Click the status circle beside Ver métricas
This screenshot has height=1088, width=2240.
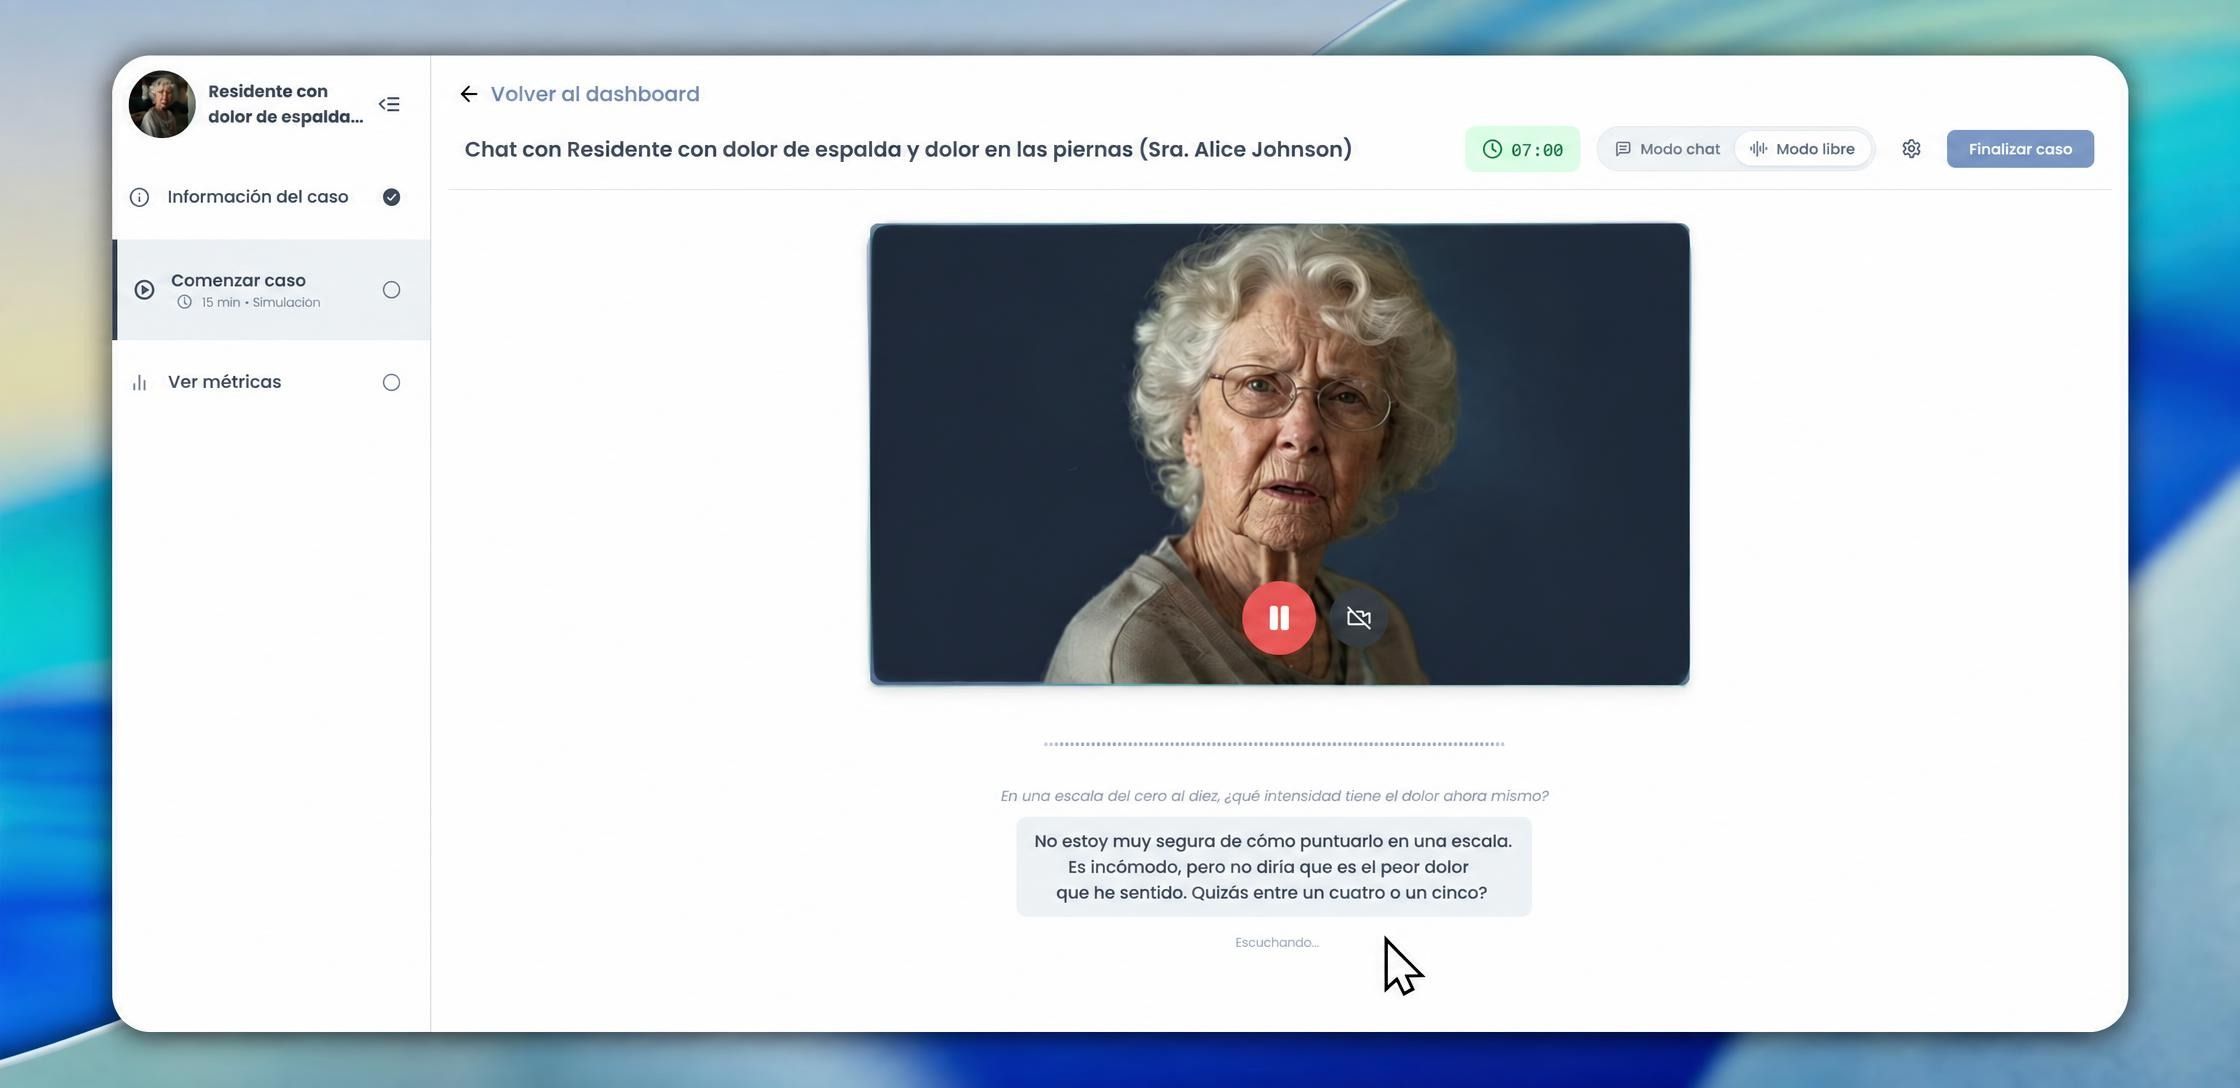(x=391, y=382)
